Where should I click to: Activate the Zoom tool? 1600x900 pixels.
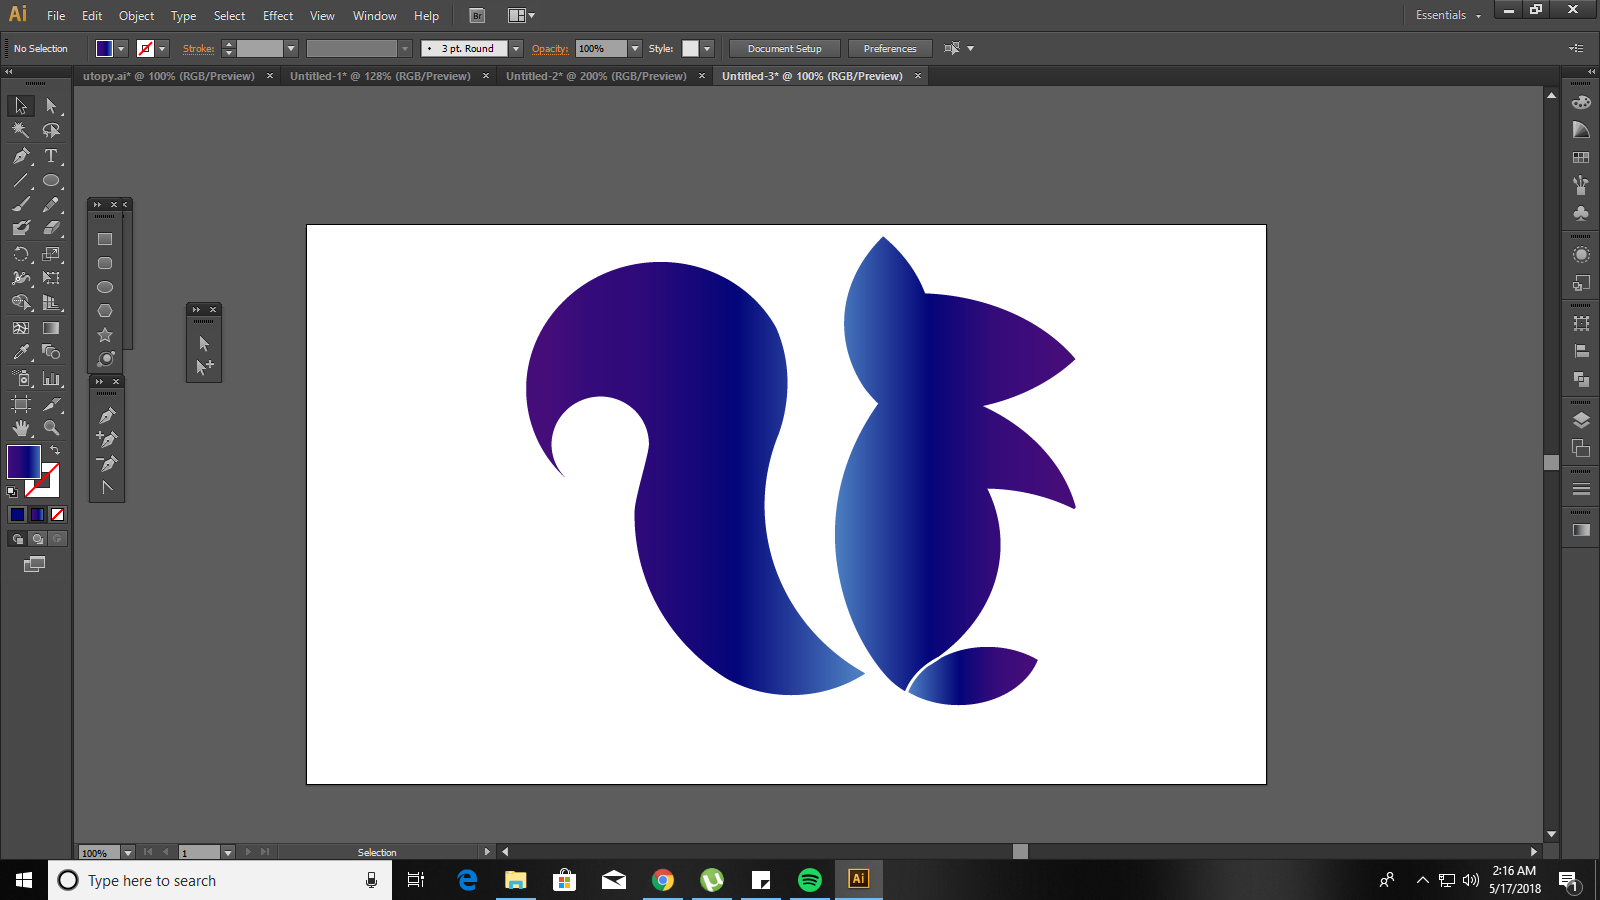pos(51,428)
